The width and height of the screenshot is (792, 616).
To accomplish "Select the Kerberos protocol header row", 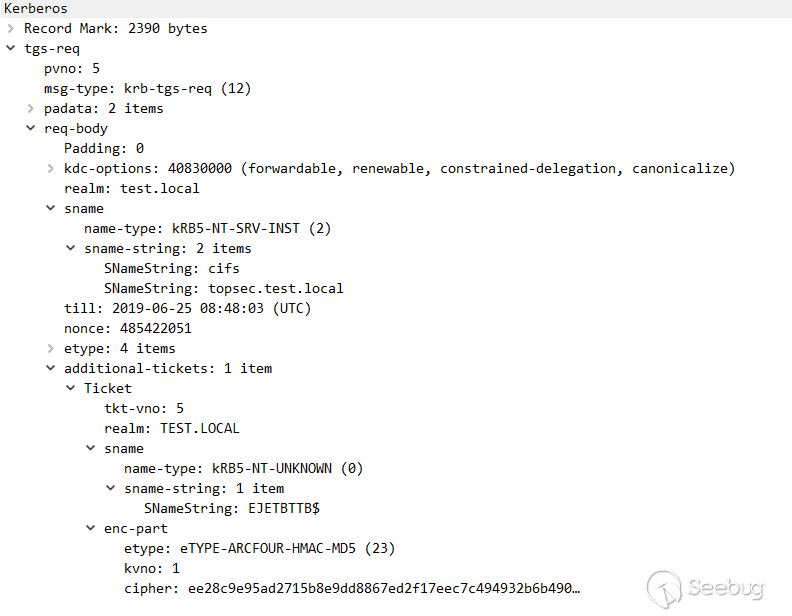I will (36, 8).
